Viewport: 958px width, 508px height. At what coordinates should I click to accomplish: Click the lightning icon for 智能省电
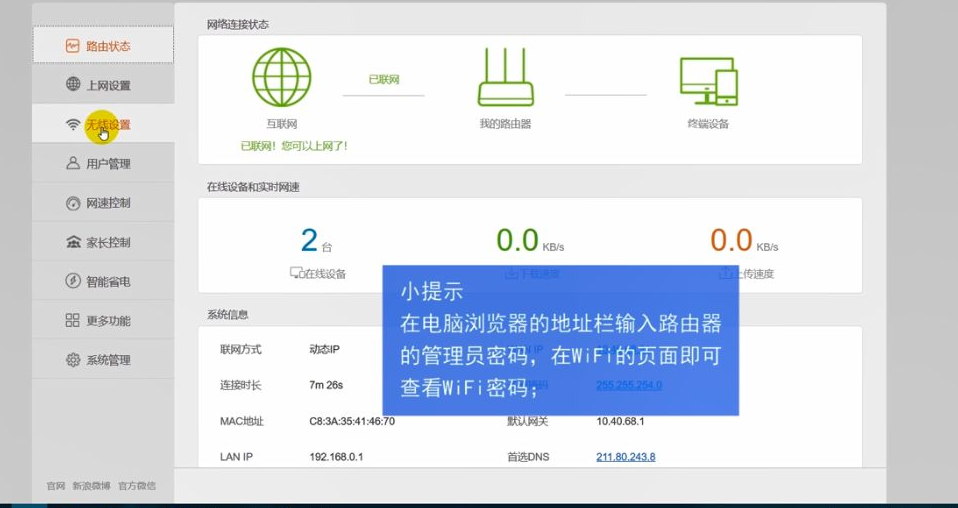pos(73,281)
